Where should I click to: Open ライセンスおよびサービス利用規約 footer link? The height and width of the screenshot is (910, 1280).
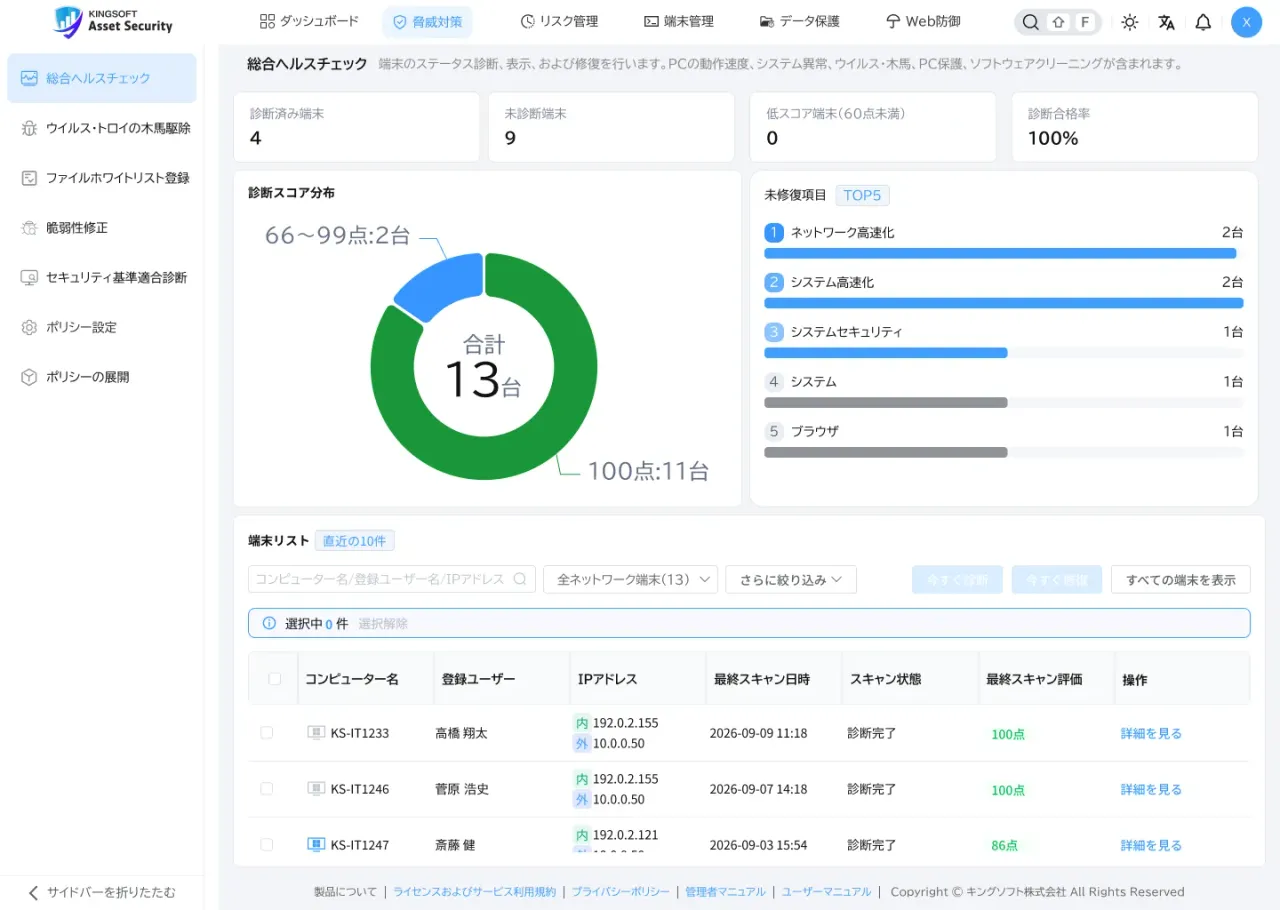[x=474, y=892]
